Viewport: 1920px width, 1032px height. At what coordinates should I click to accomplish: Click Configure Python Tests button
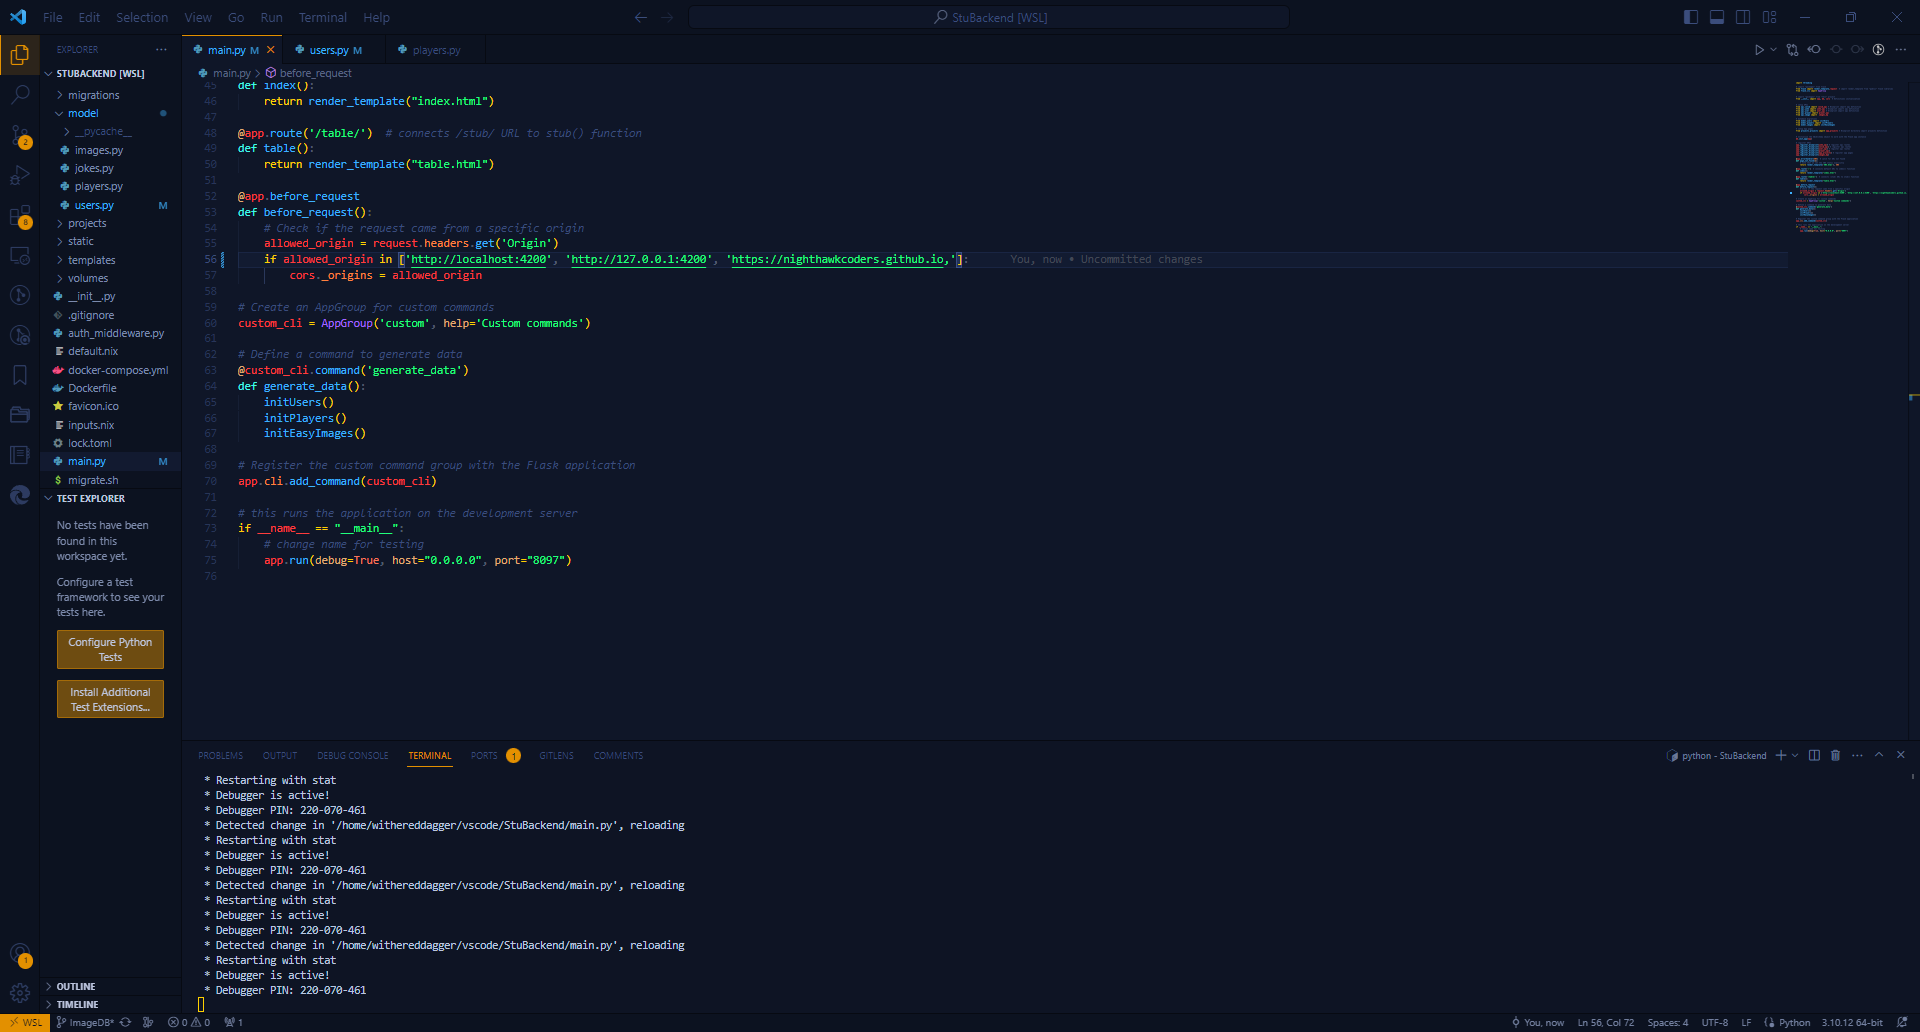pyautogui.click(x=110, y=650)
